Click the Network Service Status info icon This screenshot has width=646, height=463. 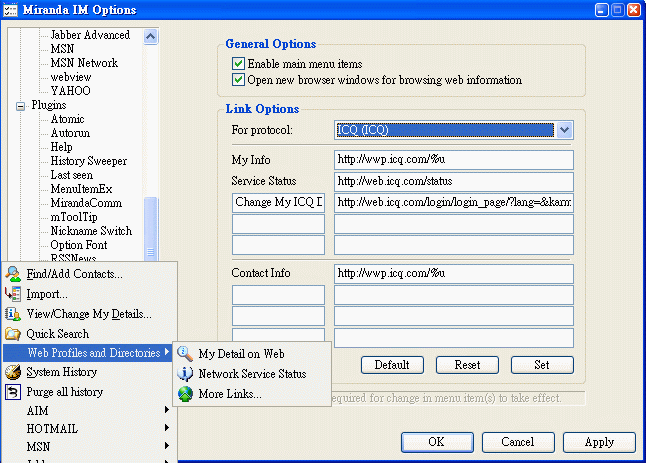[185, 374]
